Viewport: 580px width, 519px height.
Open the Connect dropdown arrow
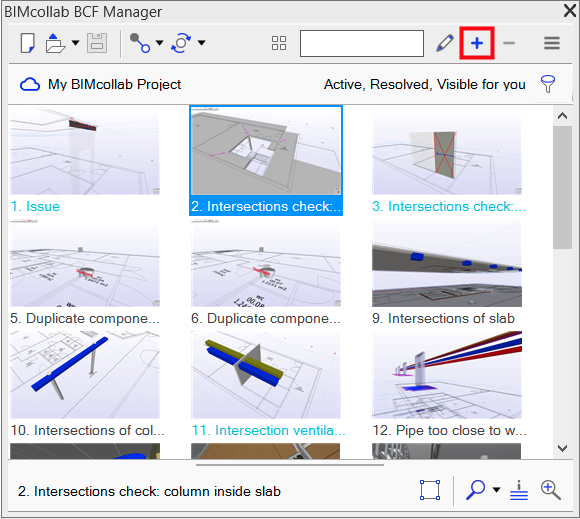click(159, 43)
